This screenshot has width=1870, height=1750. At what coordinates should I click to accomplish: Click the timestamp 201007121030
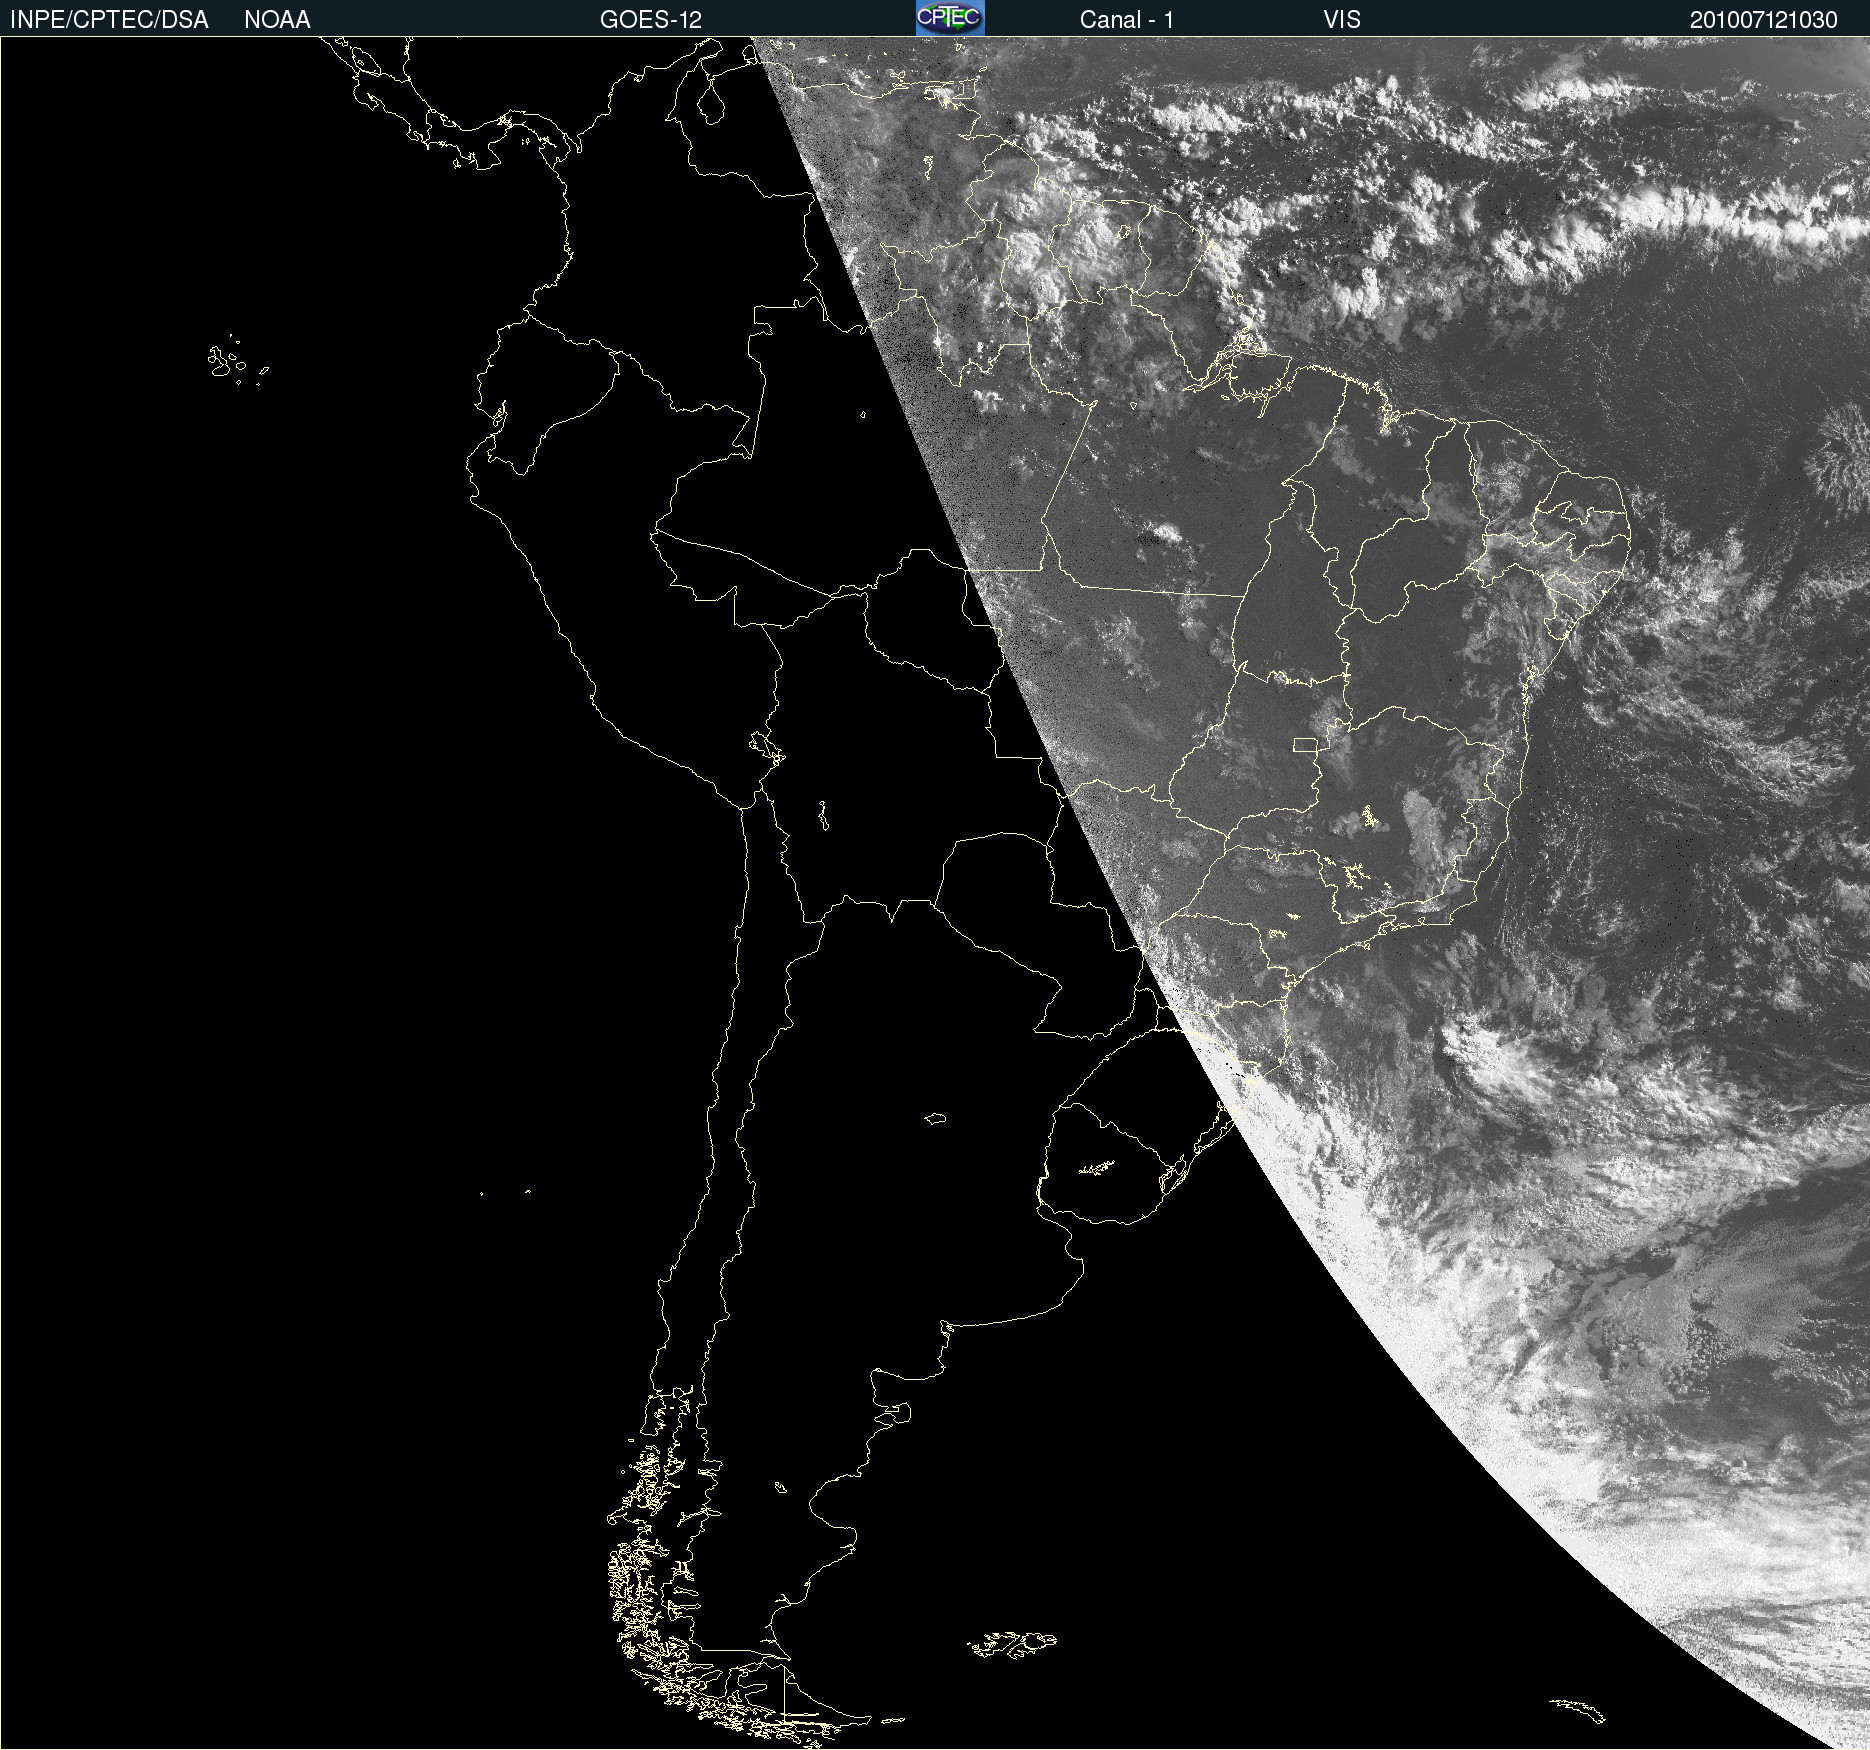[1764, 20]
